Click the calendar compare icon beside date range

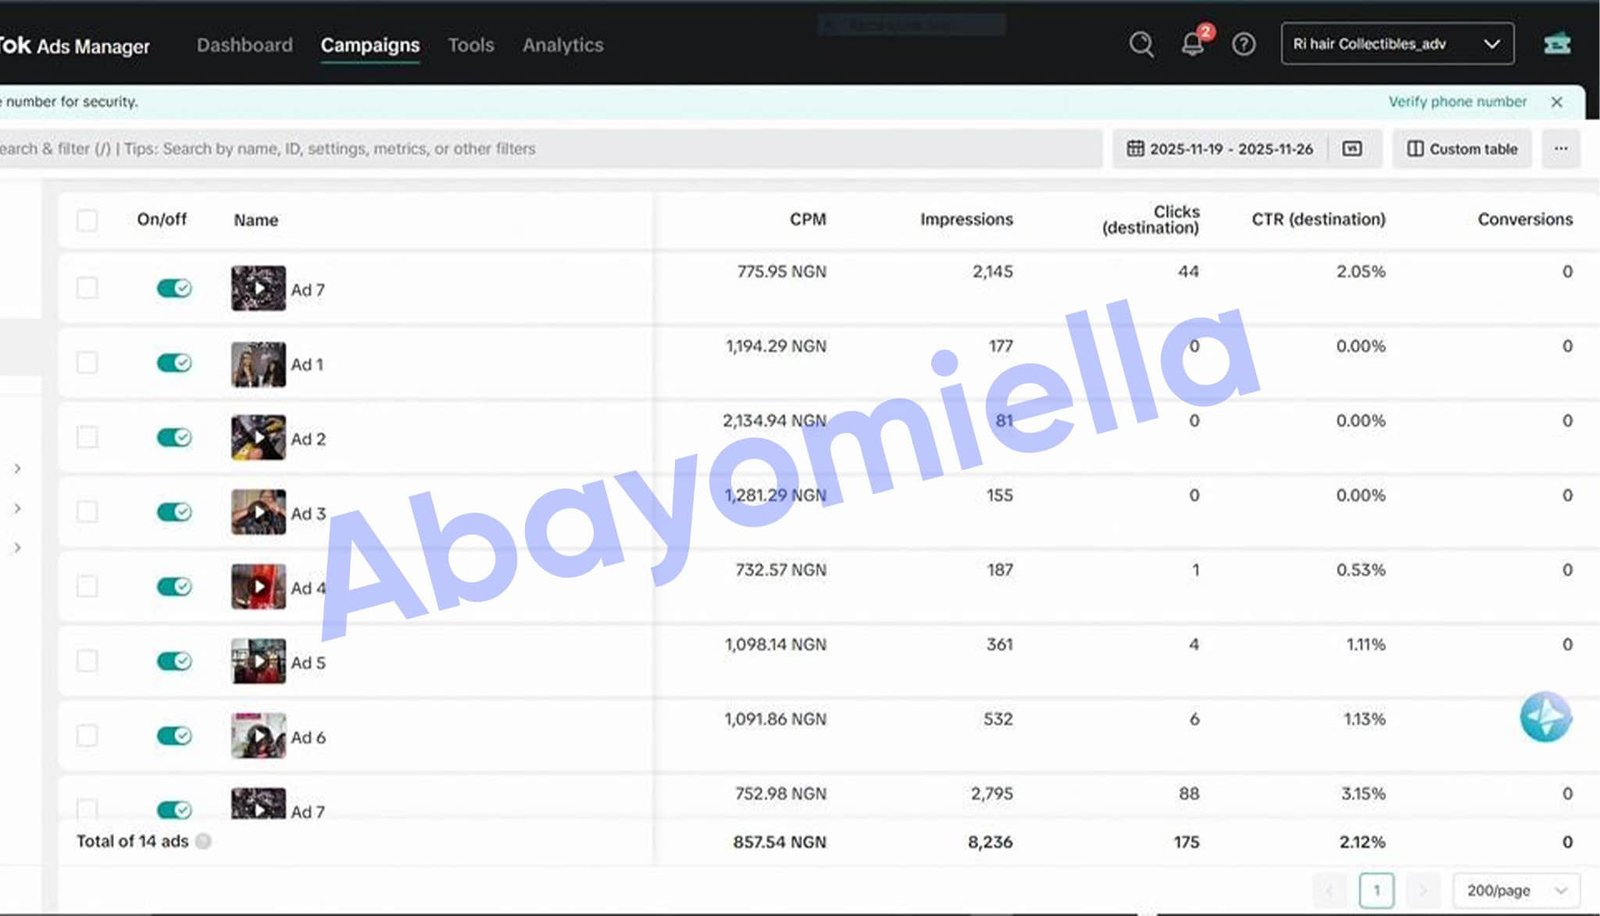1352,149
